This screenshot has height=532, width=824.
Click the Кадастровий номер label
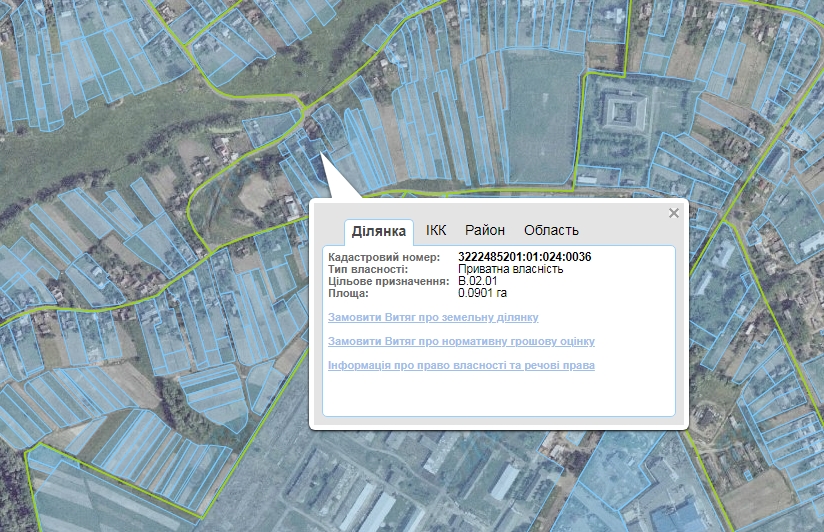384,257
